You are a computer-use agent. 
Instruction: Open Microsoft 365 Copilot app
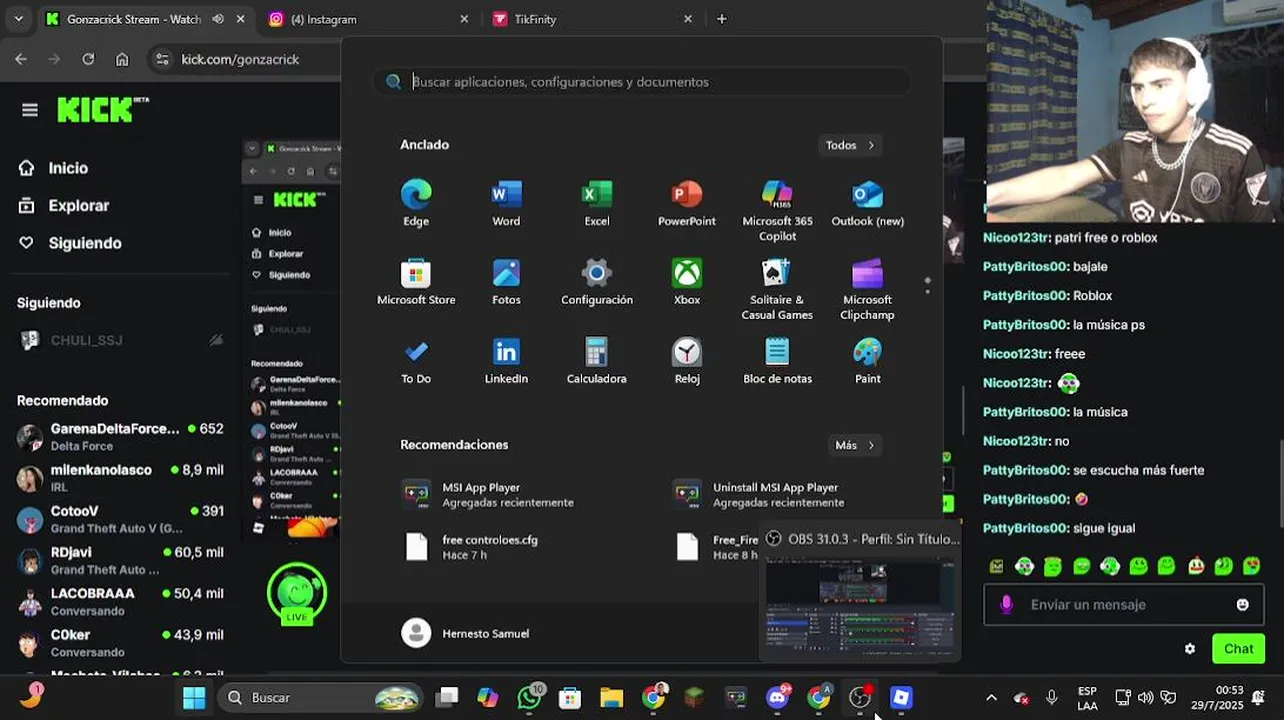click(x=777, y=210)
